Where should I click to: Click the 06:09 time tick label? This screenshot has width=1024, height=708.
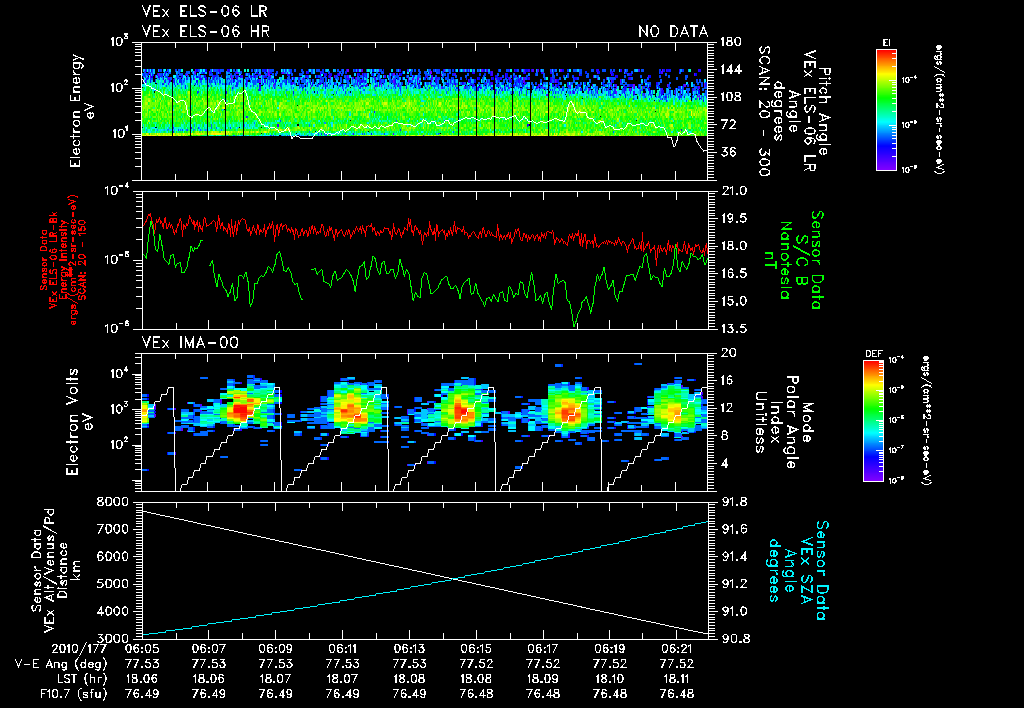pos(276,649)
